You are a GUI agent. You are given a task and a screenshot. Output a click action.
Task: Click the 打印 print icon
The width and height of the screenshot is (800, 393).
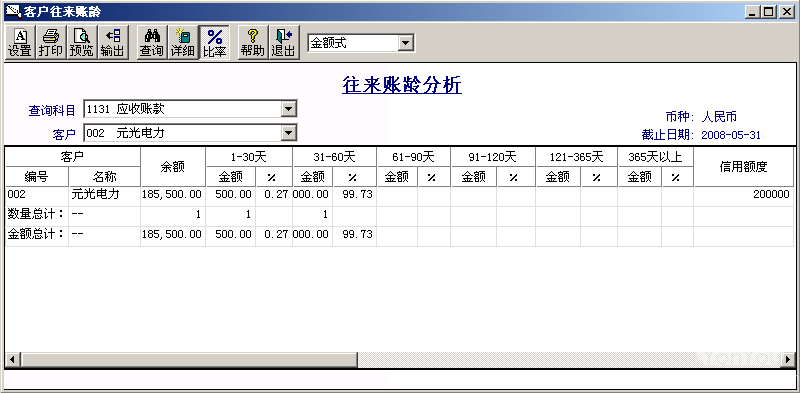pos(51,43)
